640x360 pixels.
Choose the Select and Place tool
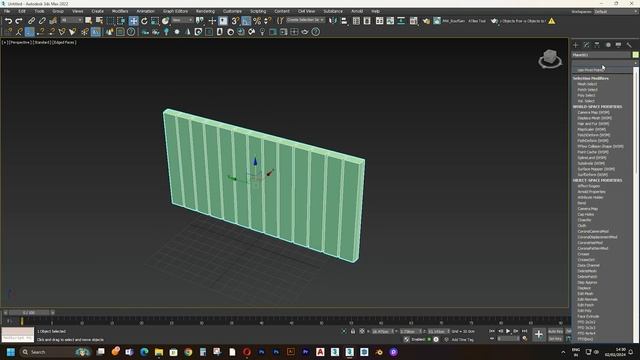165,21
